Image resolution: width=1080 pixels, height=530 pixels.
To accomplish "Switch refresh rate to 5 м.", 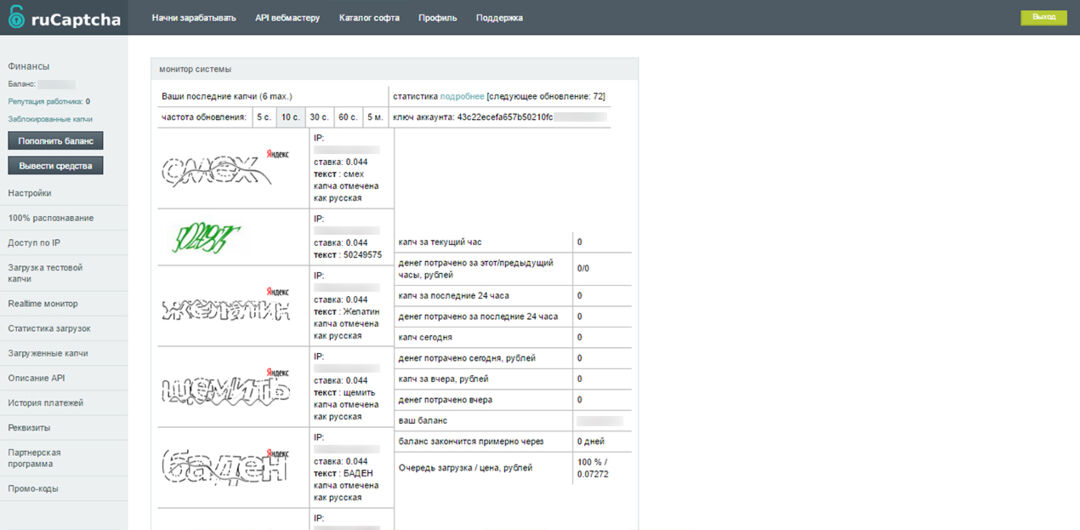I will 374,117.
